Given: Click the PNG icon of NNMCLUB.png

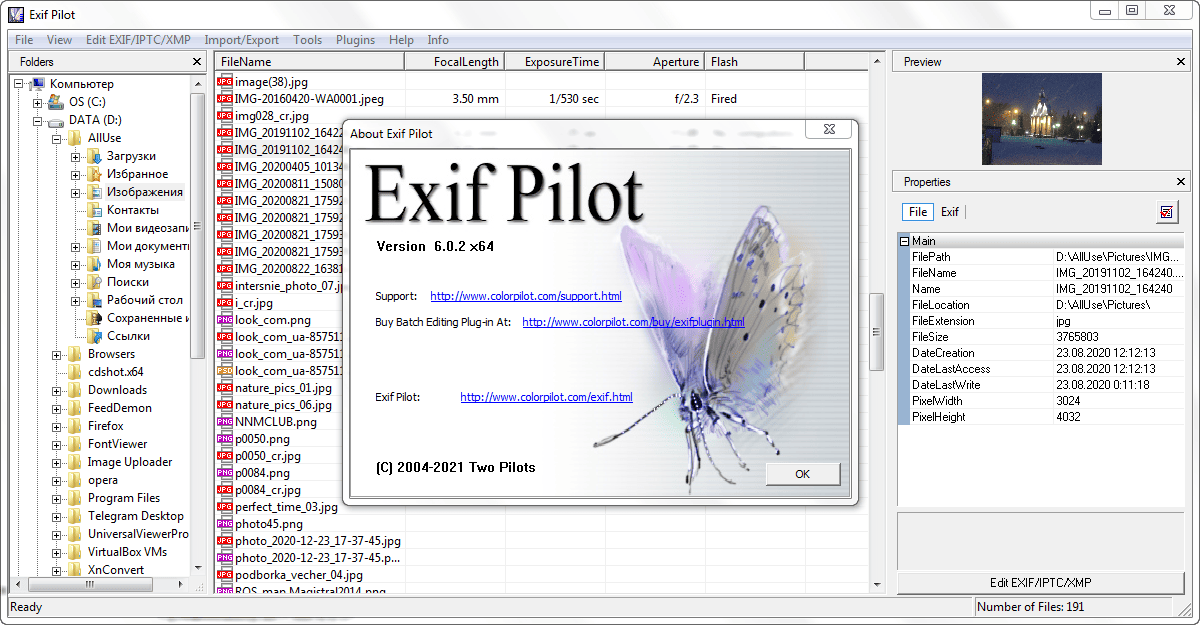Looking at the screenshot, I should (x=225, y=422).
